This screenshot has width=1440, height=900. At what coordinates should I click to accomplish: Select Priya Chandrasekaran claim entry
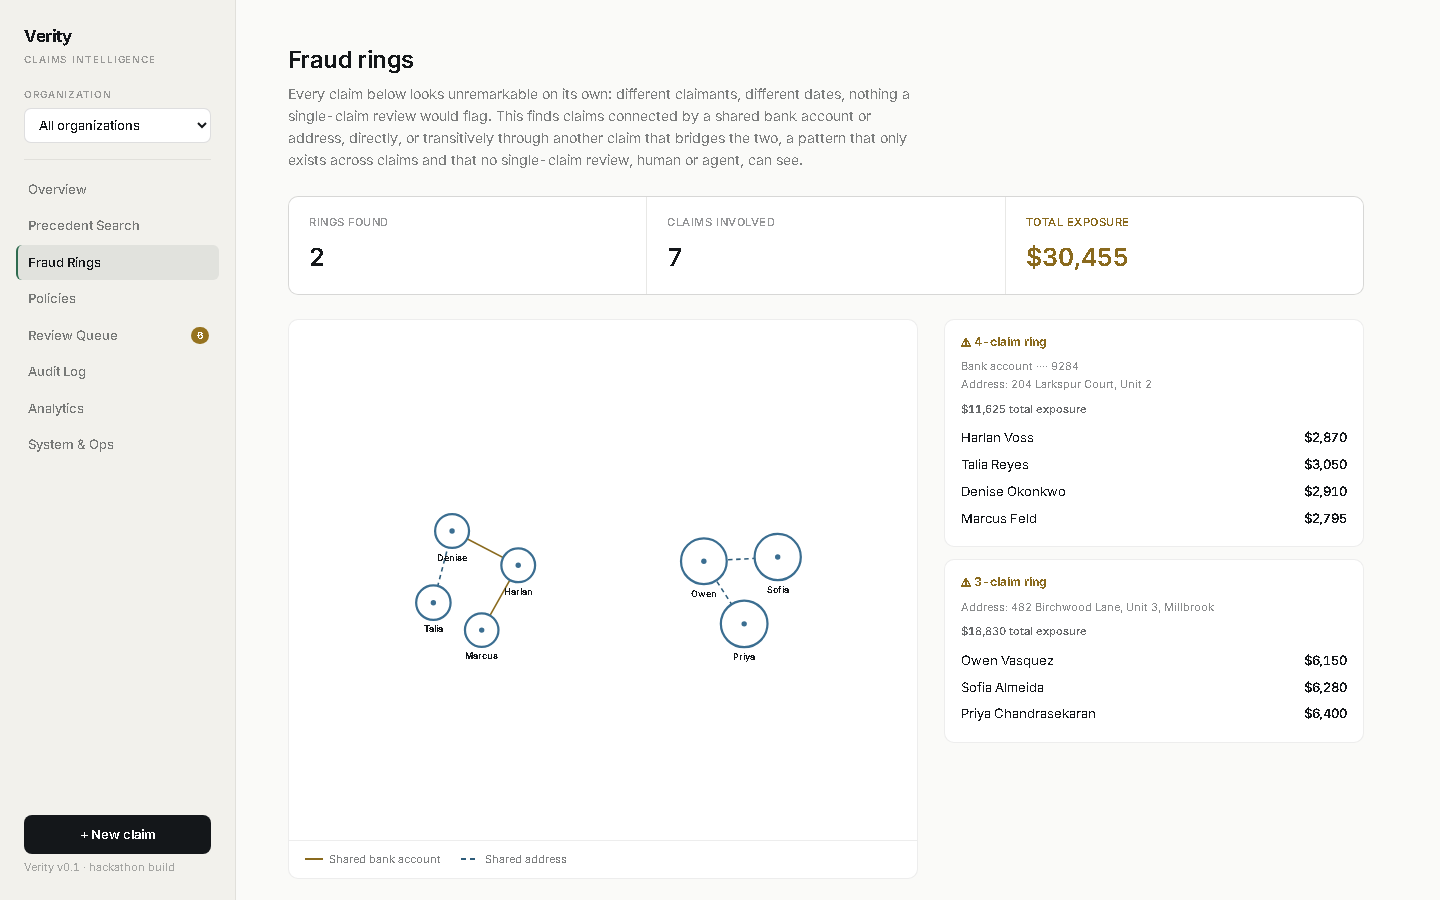pyautogui.click(x=1154, y=714)
